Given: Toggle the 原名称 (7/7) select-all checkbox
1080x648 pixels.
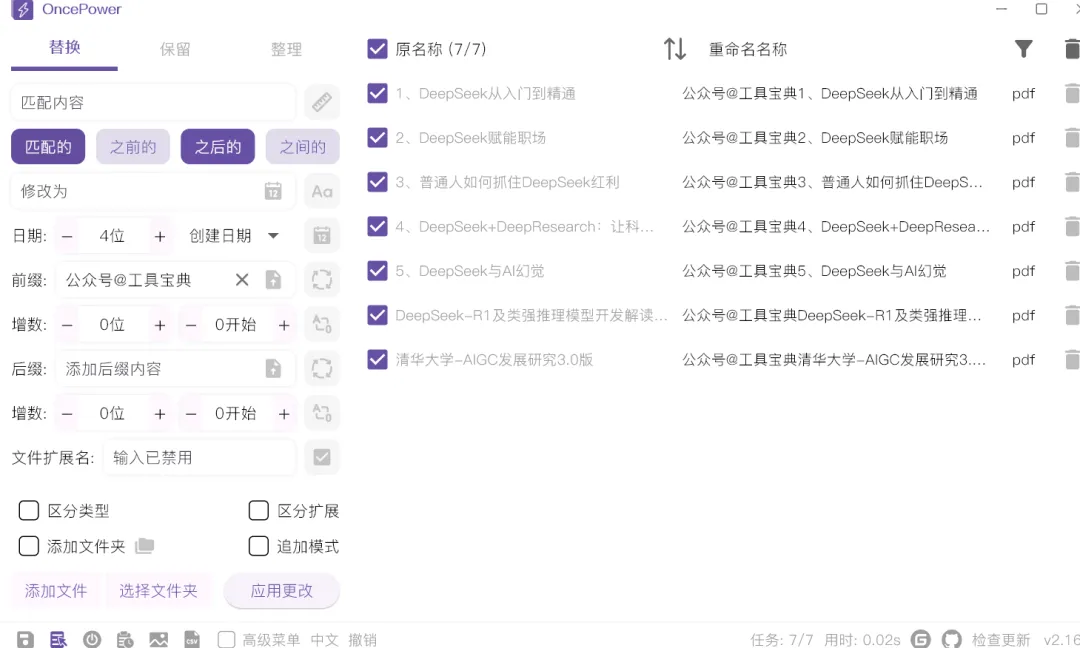Looking at the screenshot, I should point(377,49).
